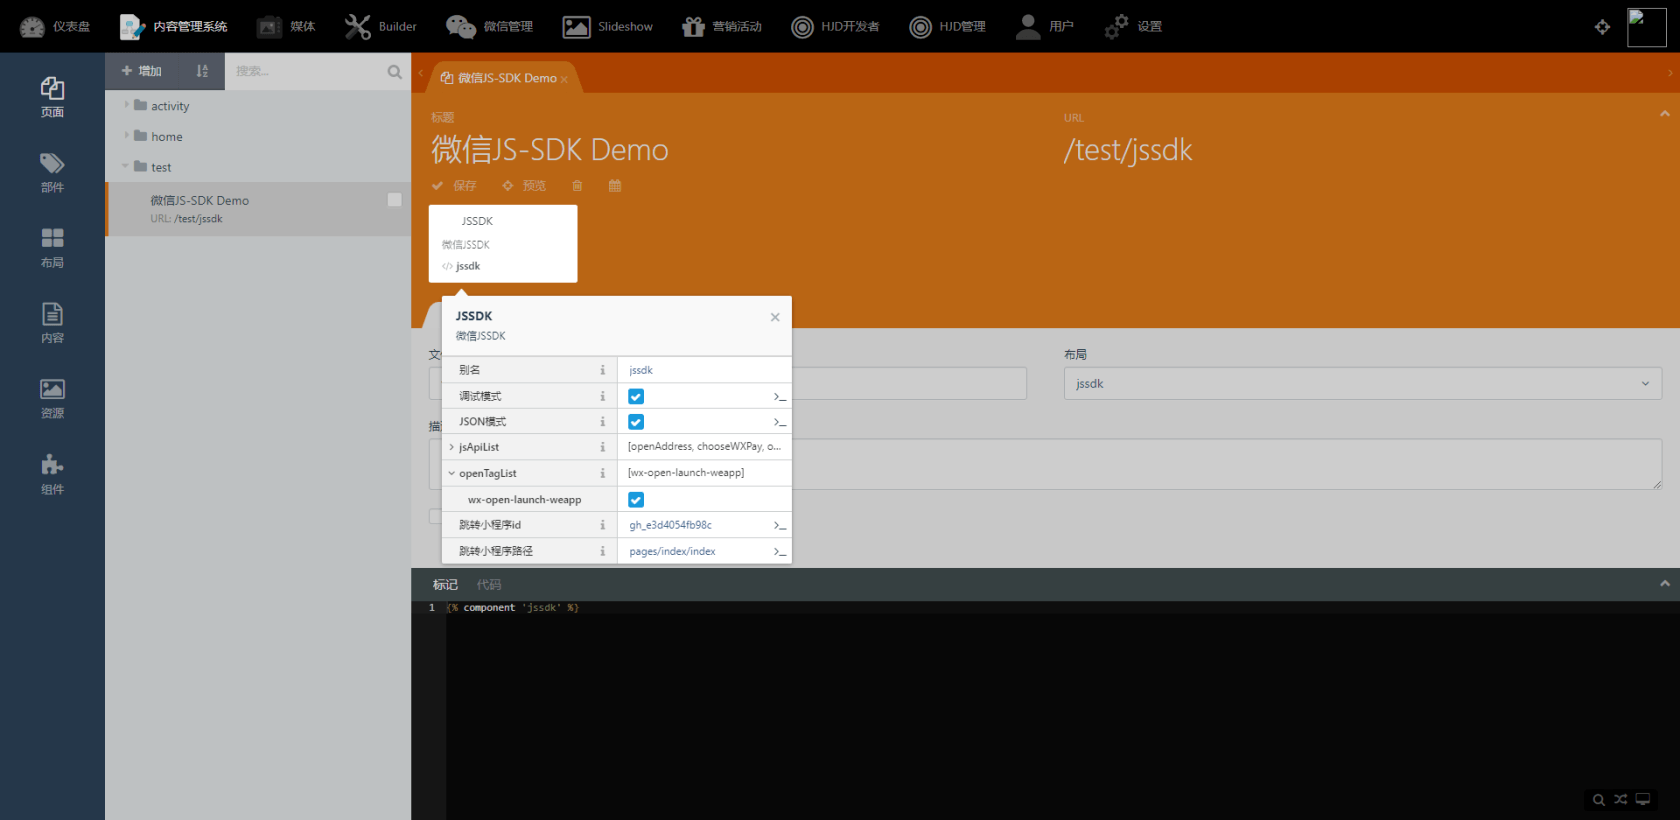This screenshot has width=1680, height=820.
Task: Open the 营销活动 gift icon menu
Action: pos(721,27)
